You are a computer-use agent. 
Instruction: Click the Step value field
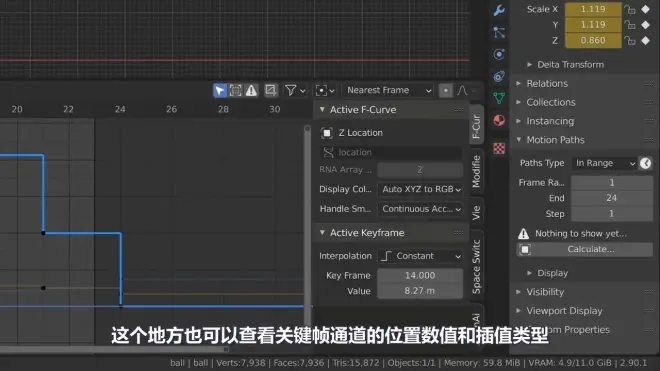click(x=612, y=214)
